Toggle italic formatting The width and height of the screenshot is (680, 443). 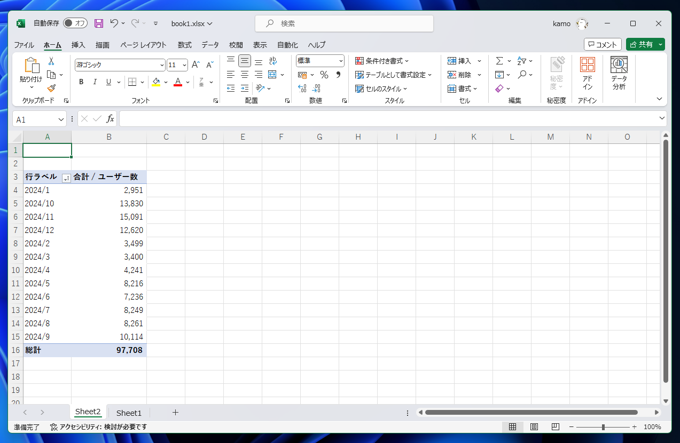coord(95,82)
